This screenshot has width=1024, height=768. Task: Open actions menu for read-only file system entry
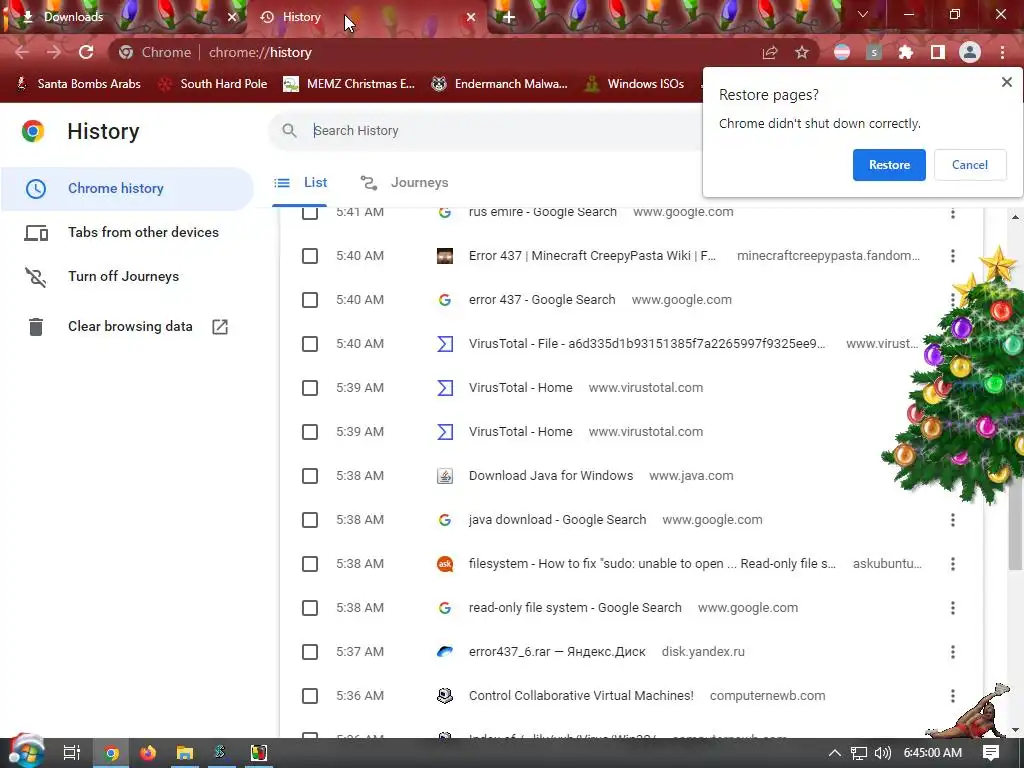point(953,608)
